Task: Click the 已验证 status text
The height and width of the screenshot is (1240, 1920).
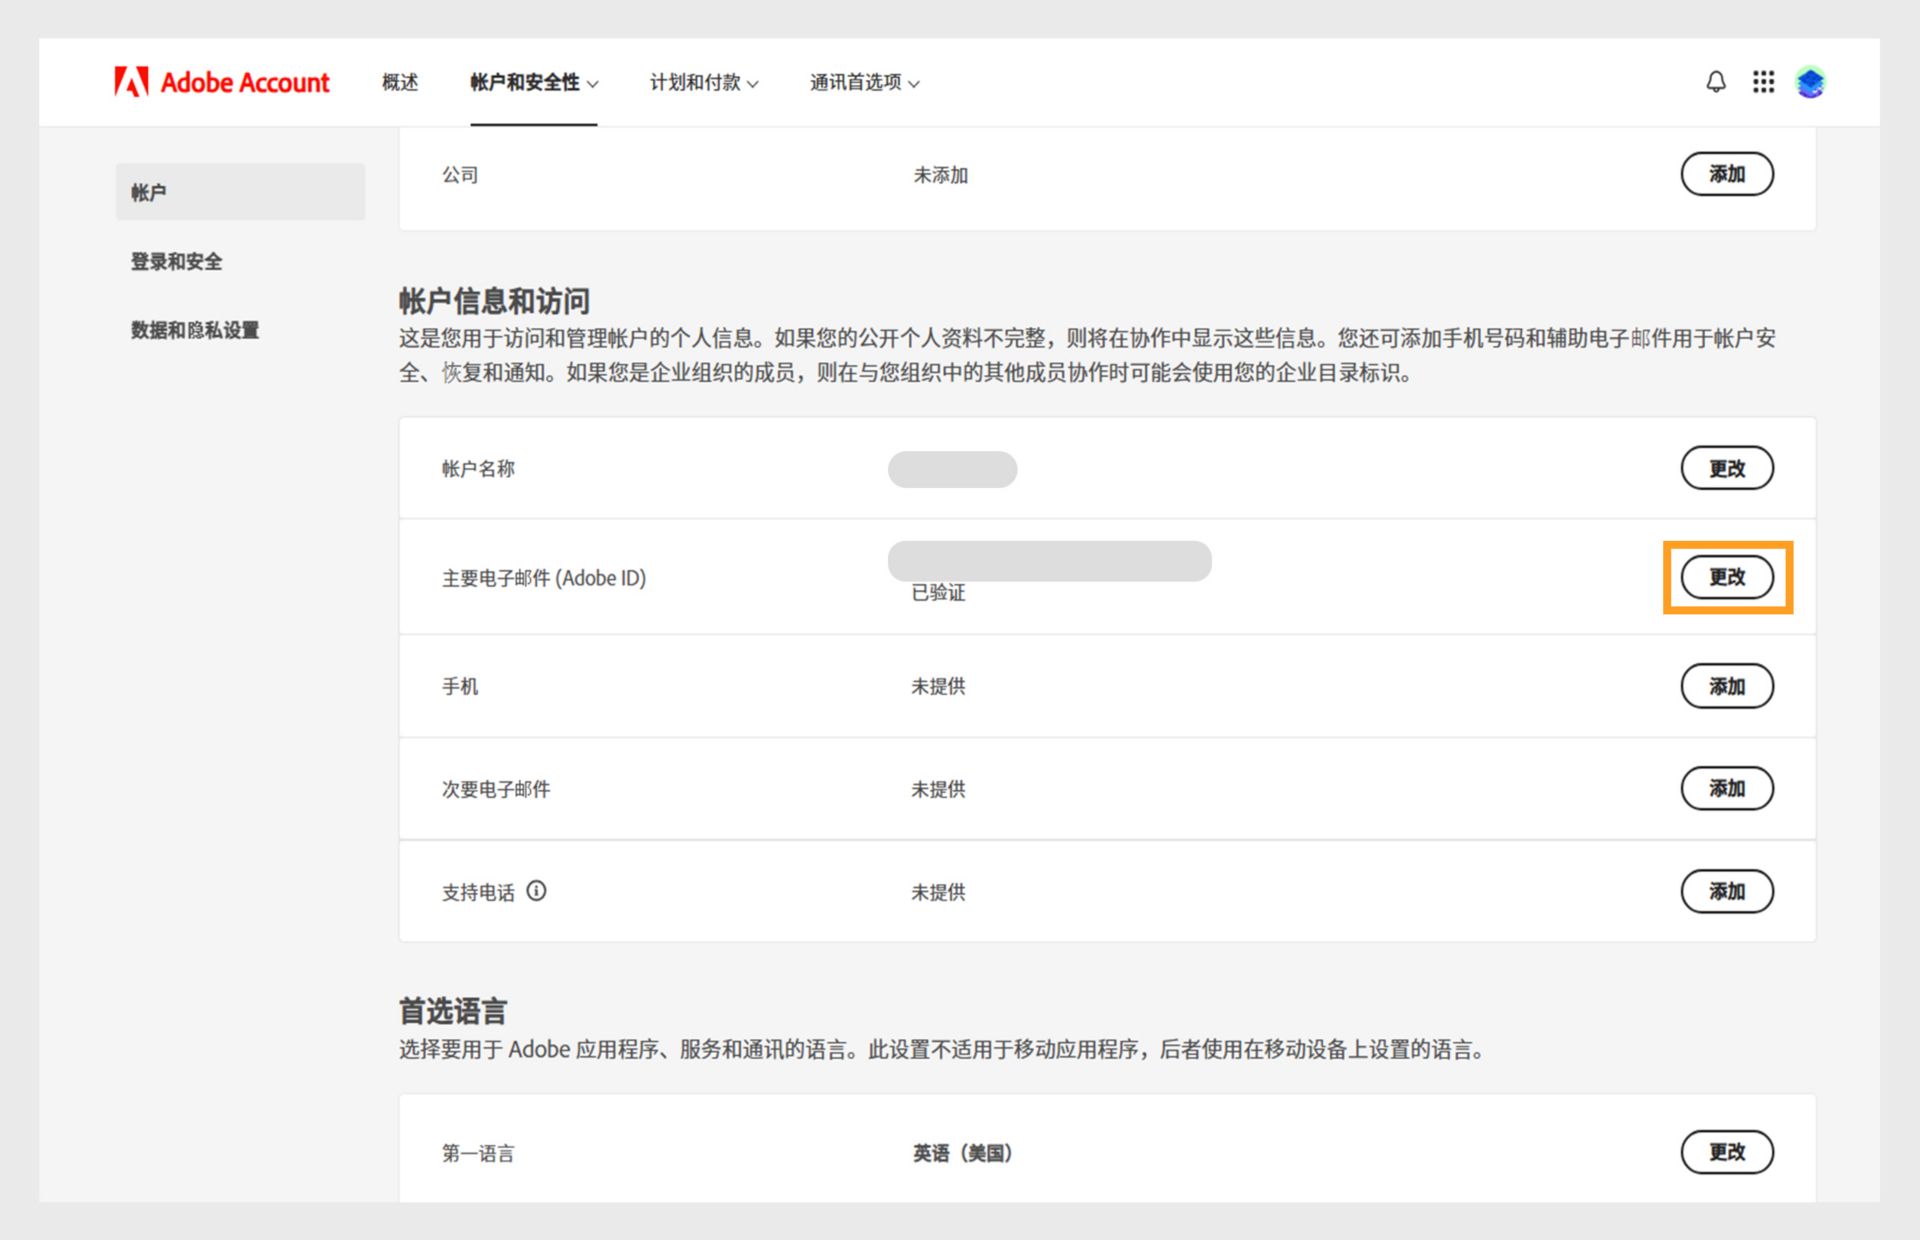Action: 938,593
